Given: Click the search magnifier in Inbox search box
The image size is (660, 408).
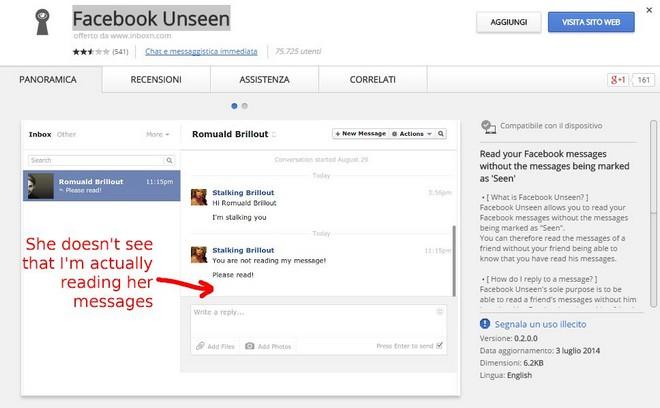Looking at the screenshot, I should (169, 160).
